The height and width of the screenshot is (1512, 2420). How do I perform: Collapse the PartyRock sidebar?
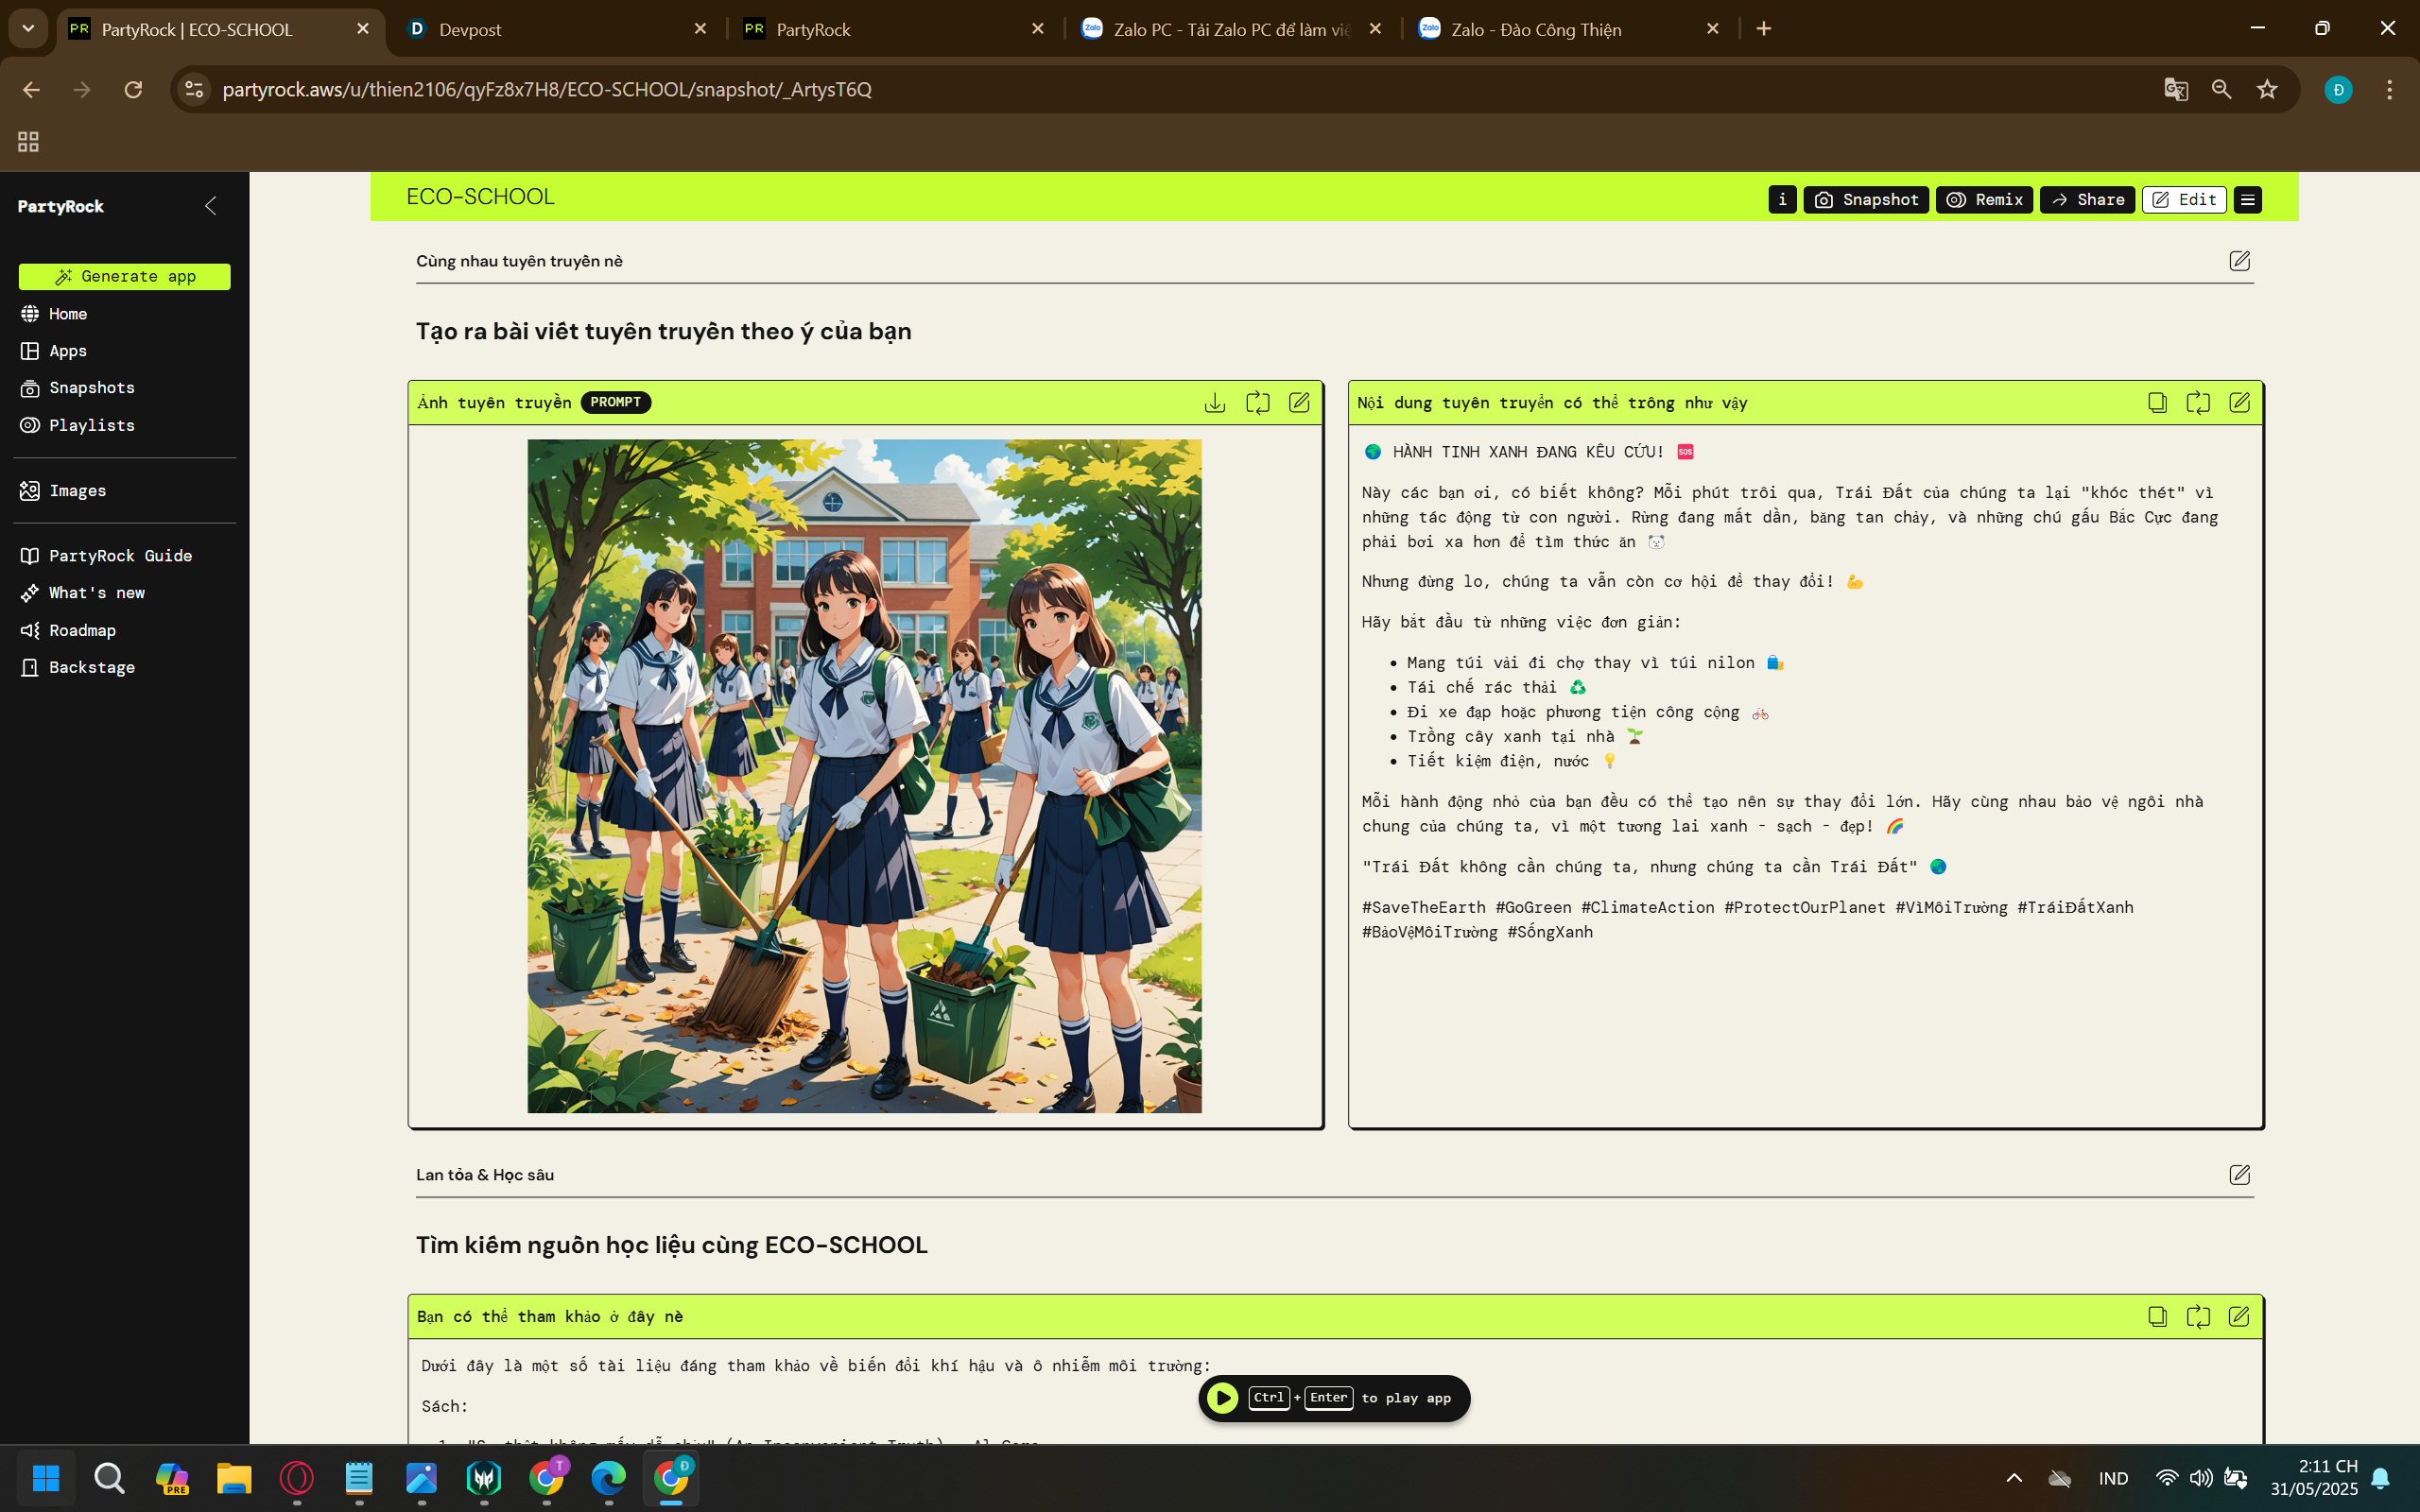tap(211, 205)
